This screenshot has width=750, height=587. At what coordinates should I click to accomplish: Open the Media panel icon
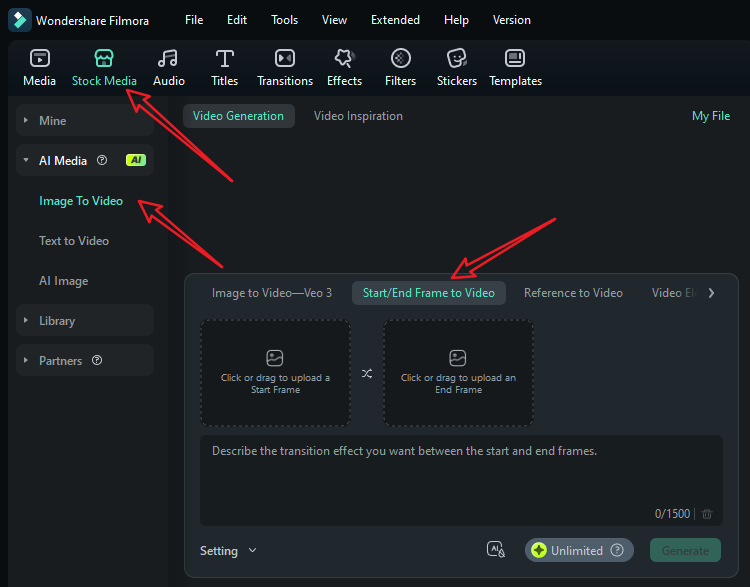40,58
